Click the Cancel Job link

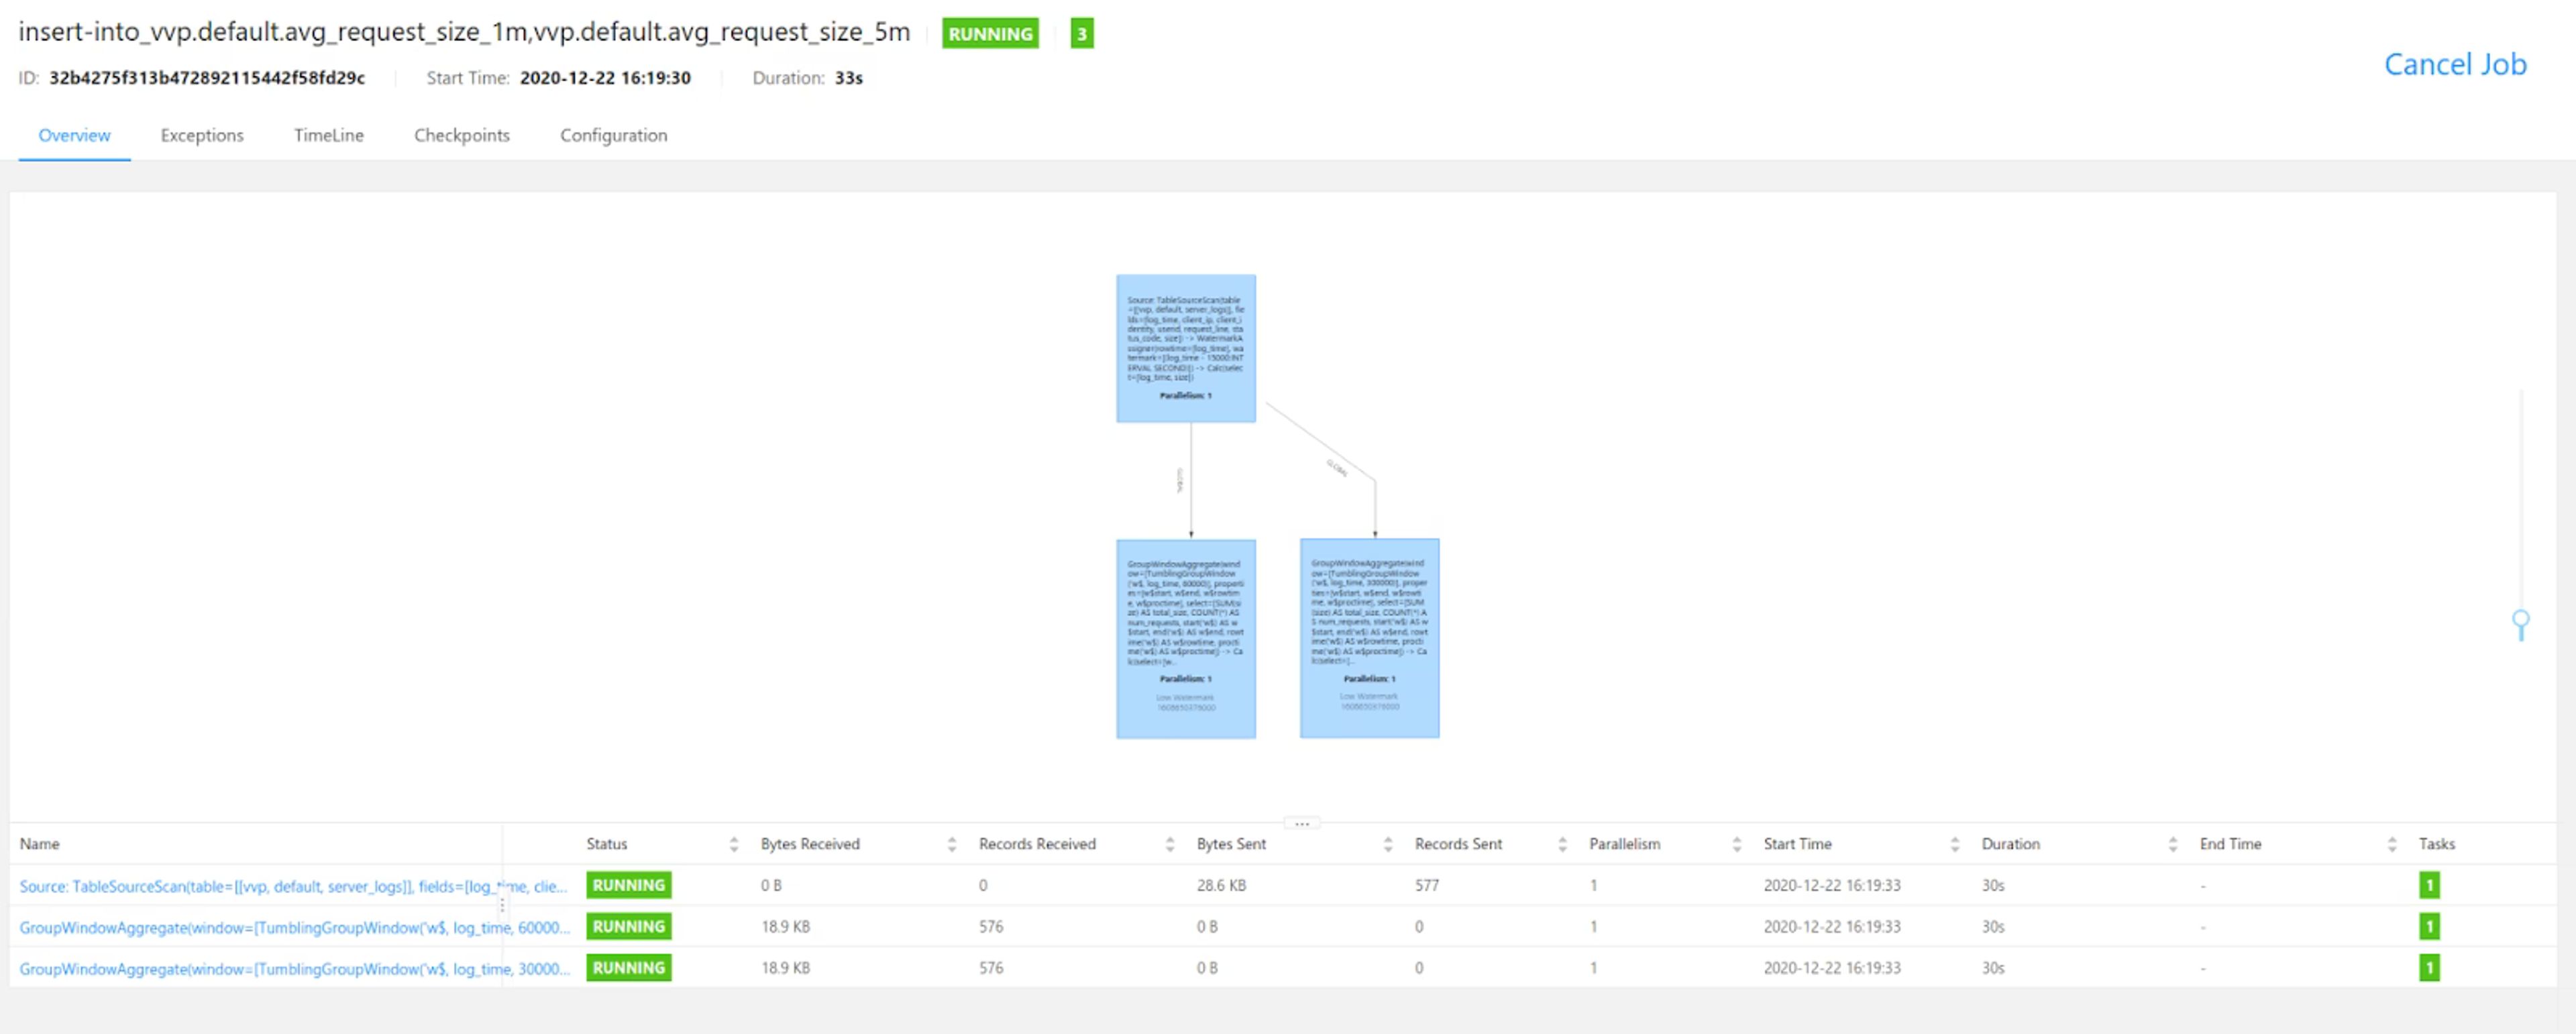2455,64
